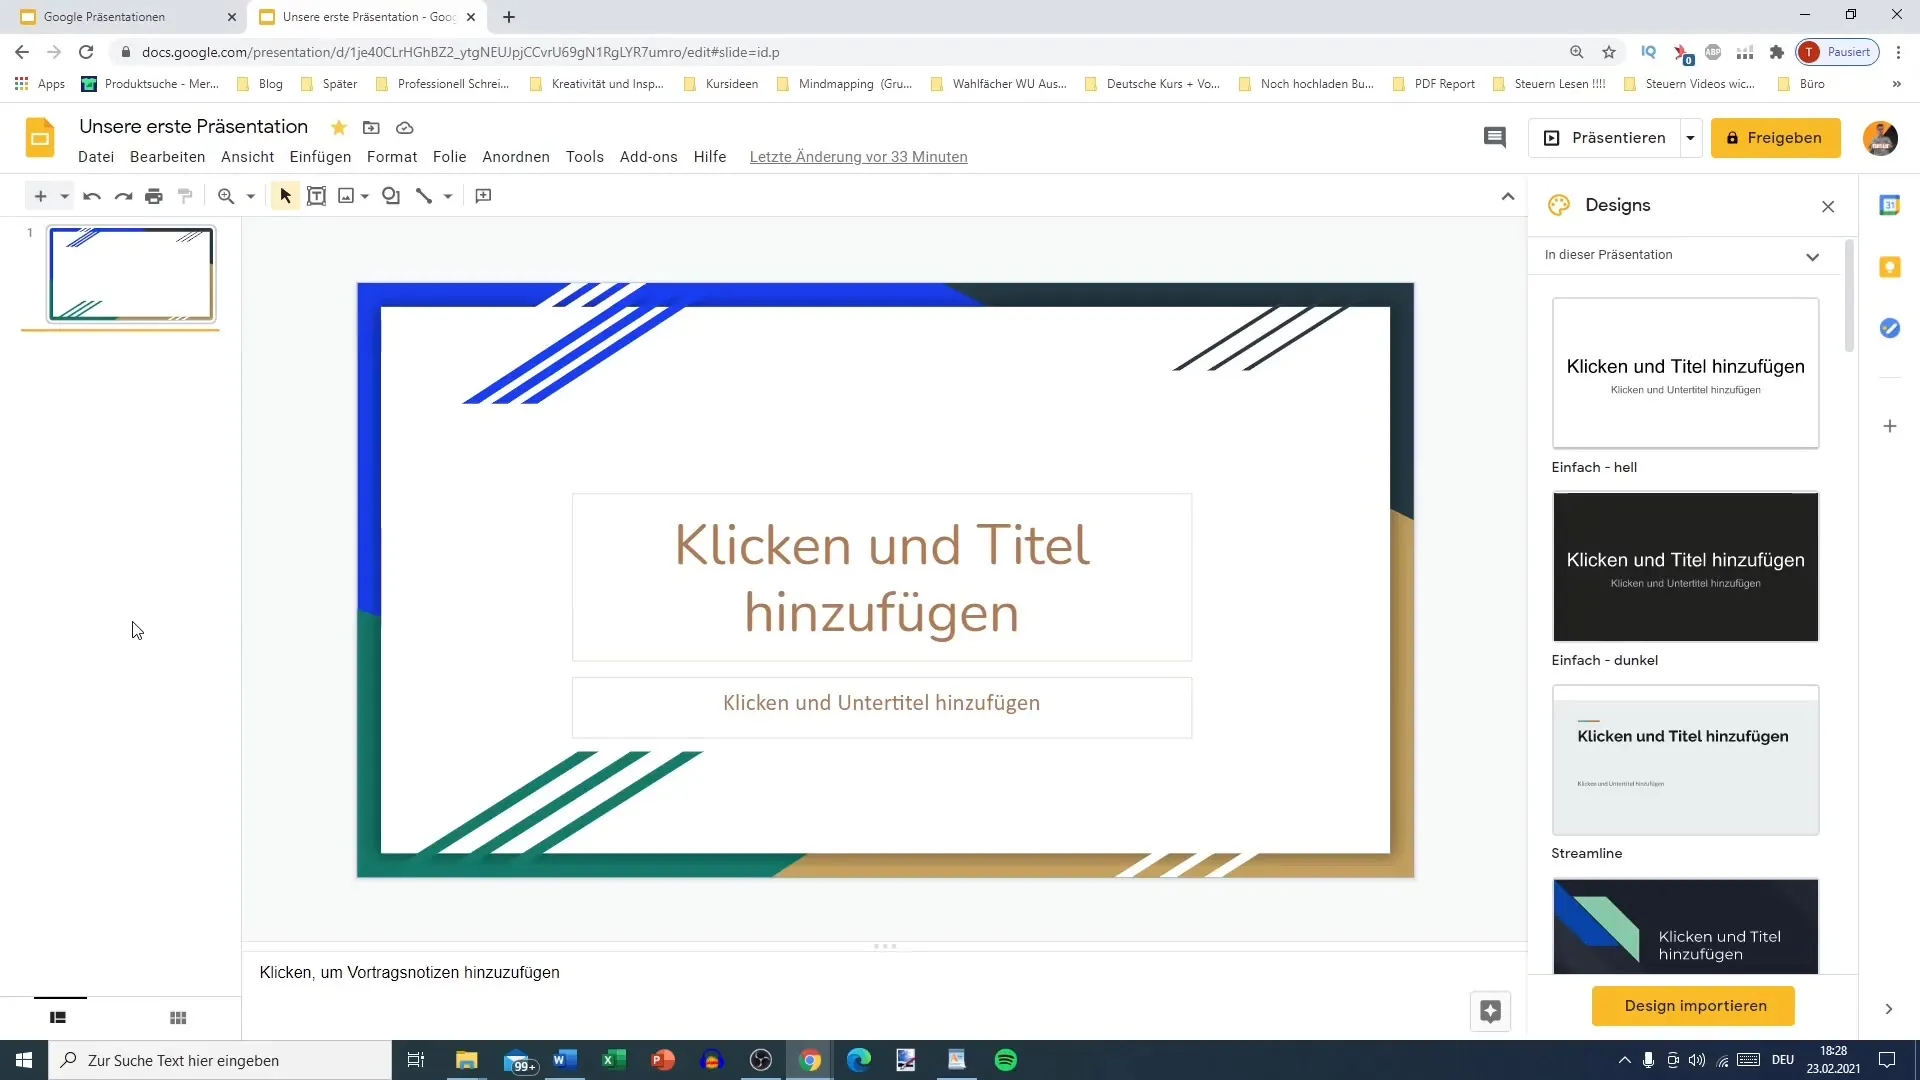The height and width of the screenshot is (1080, 1920).
Task: Click the 'Präsentieren' dropdown arrow
Action: pos(1691,137)
